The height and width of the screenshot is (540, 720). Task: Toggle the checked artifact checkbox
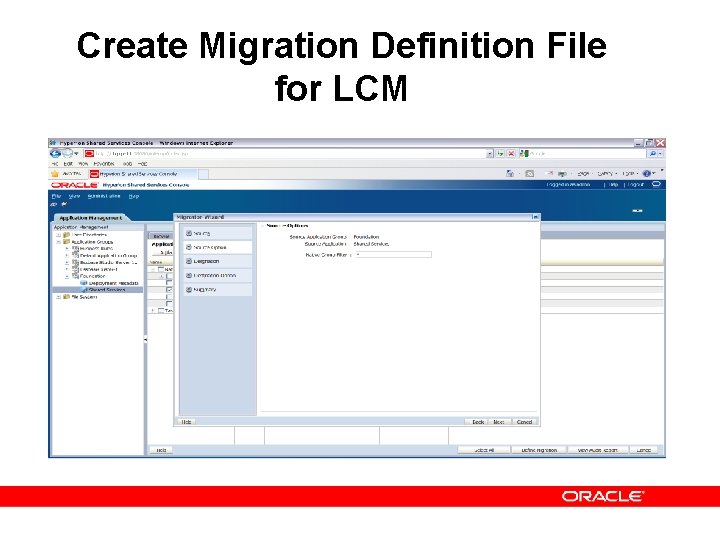point(169,290)
